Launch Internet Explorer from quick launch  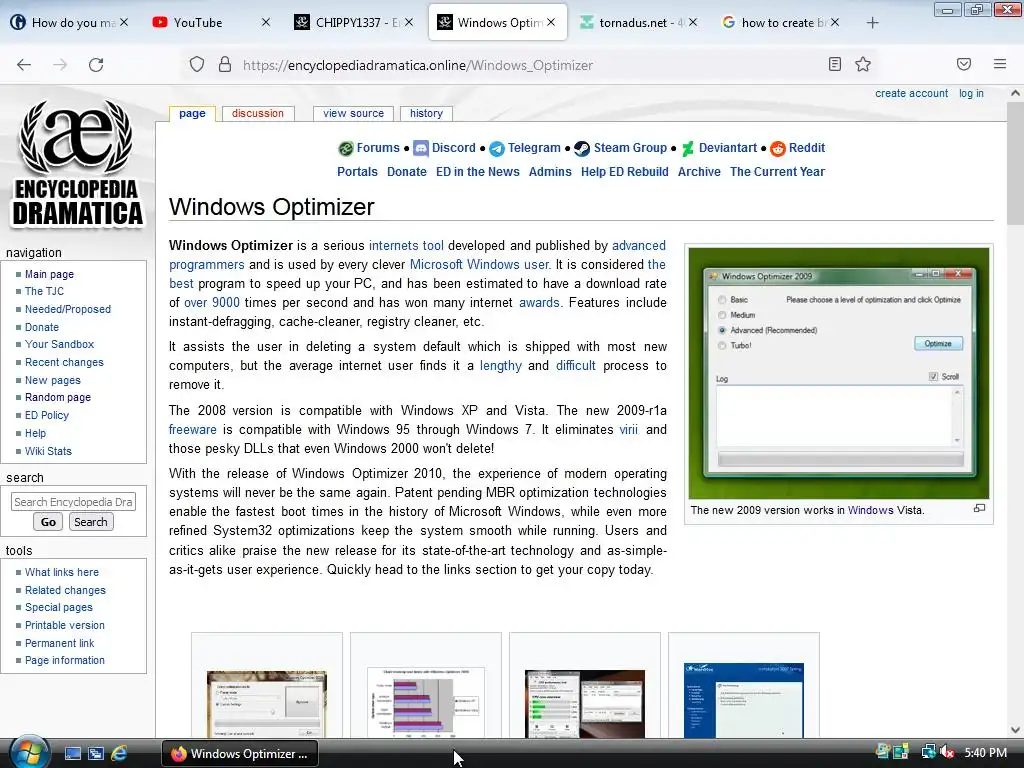pyautogui.click(x=119, y=753)
